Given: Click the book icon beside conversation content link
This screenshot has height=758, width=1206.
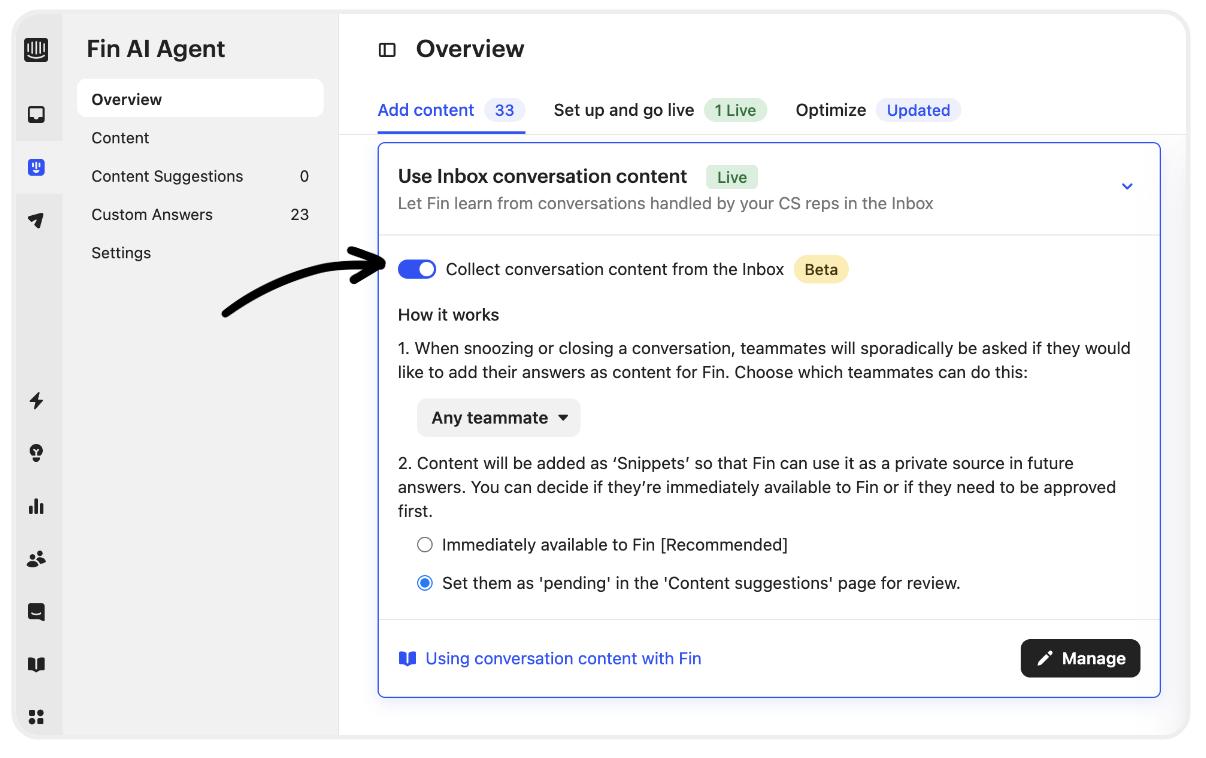Looking at the screenshot, I should (407, 658).
